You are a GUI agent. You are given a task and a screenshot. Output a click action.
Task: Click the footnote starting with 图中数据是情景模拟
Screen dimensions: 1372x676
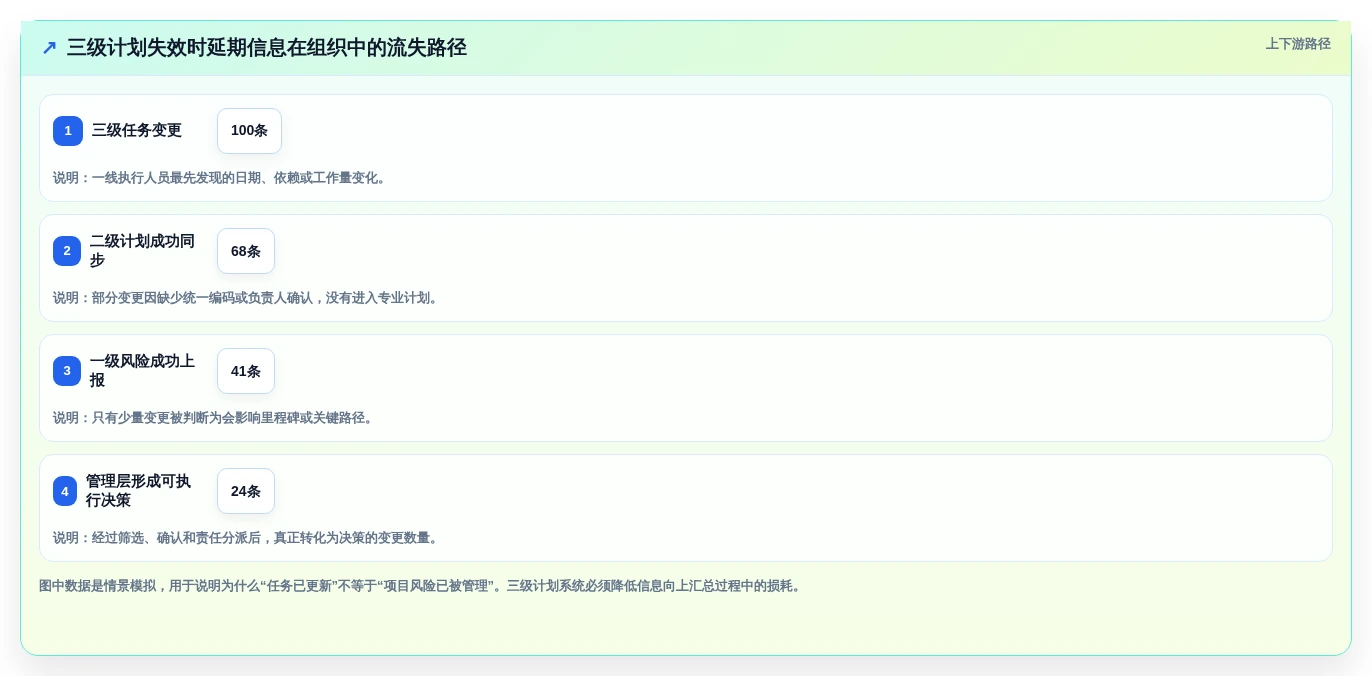(x=422, y=586)
